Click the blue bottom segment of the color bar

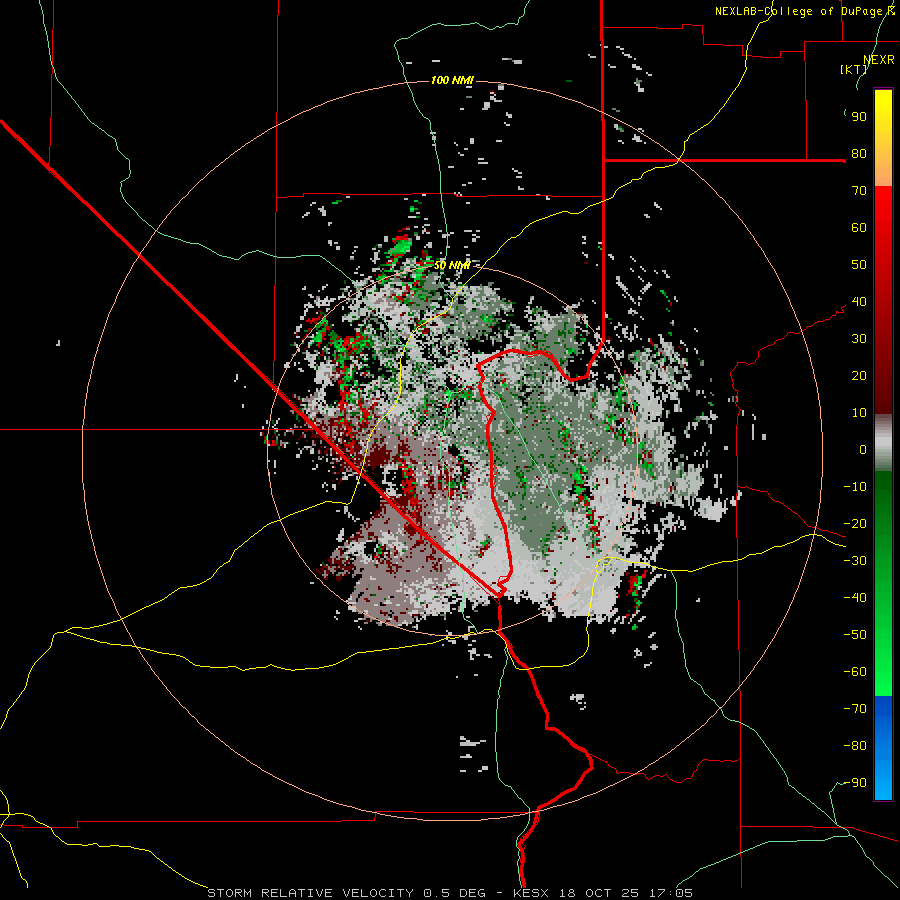[x=883, y=747]
